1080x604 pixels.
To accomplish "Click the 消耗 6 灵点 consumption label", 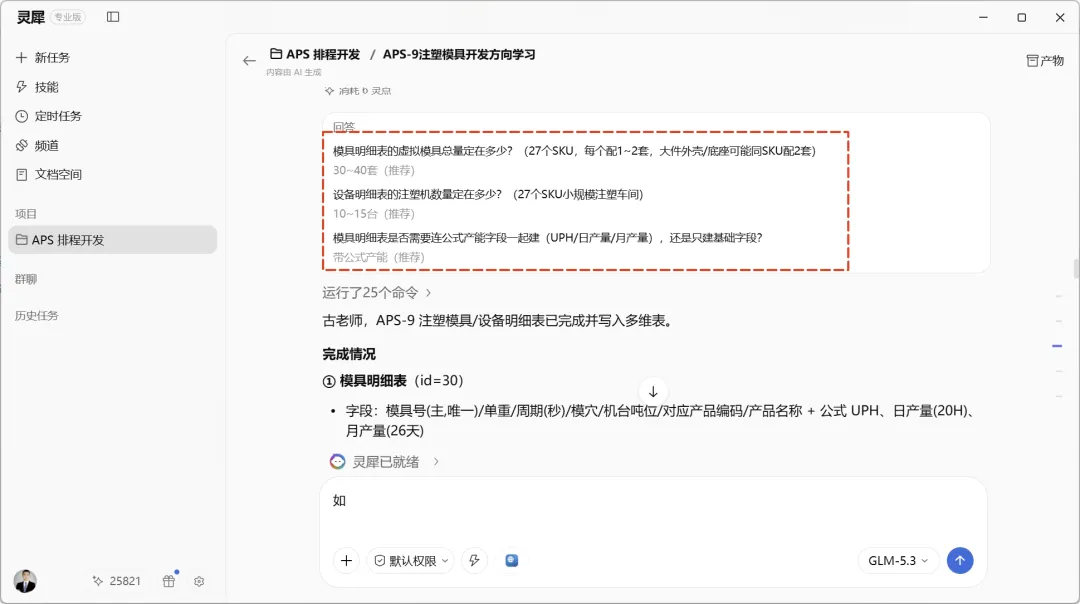I will click(x=358, y=90).
